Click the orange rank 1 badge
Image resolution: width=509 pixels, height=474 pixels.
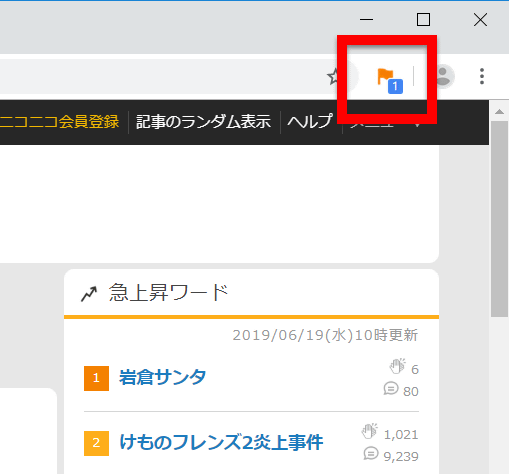(x=96, y=378)
